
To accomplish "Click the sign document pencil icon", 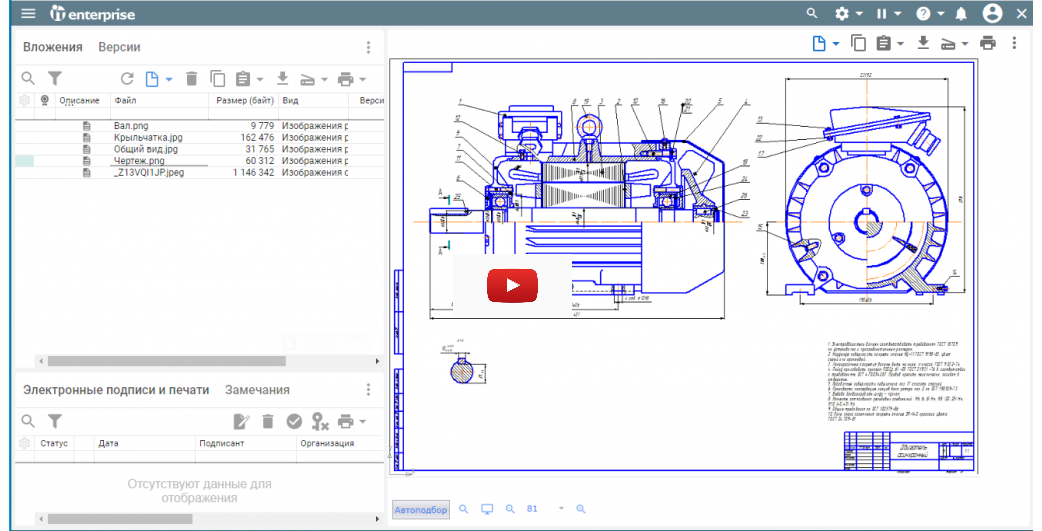I will pyautogui.click(x=241, y=421).
